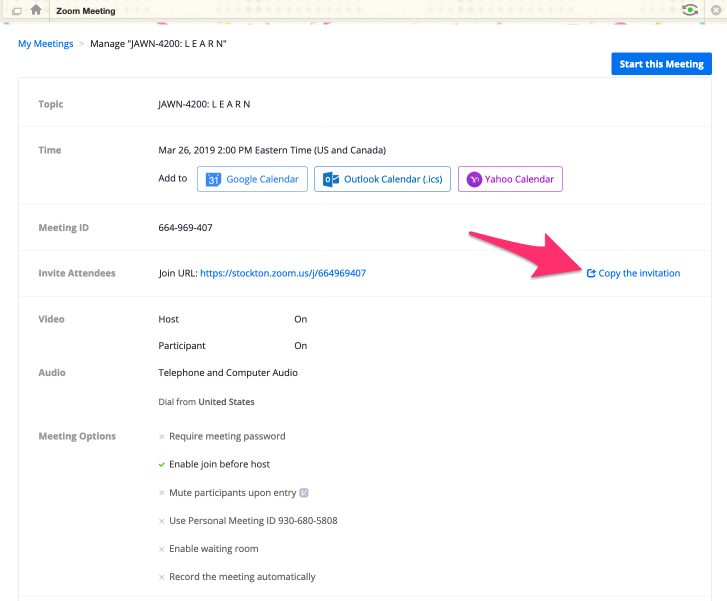Close the Zoom Meeting panel with X icon
The width and height of the screenshot is (727, 601).
(716, 10)
